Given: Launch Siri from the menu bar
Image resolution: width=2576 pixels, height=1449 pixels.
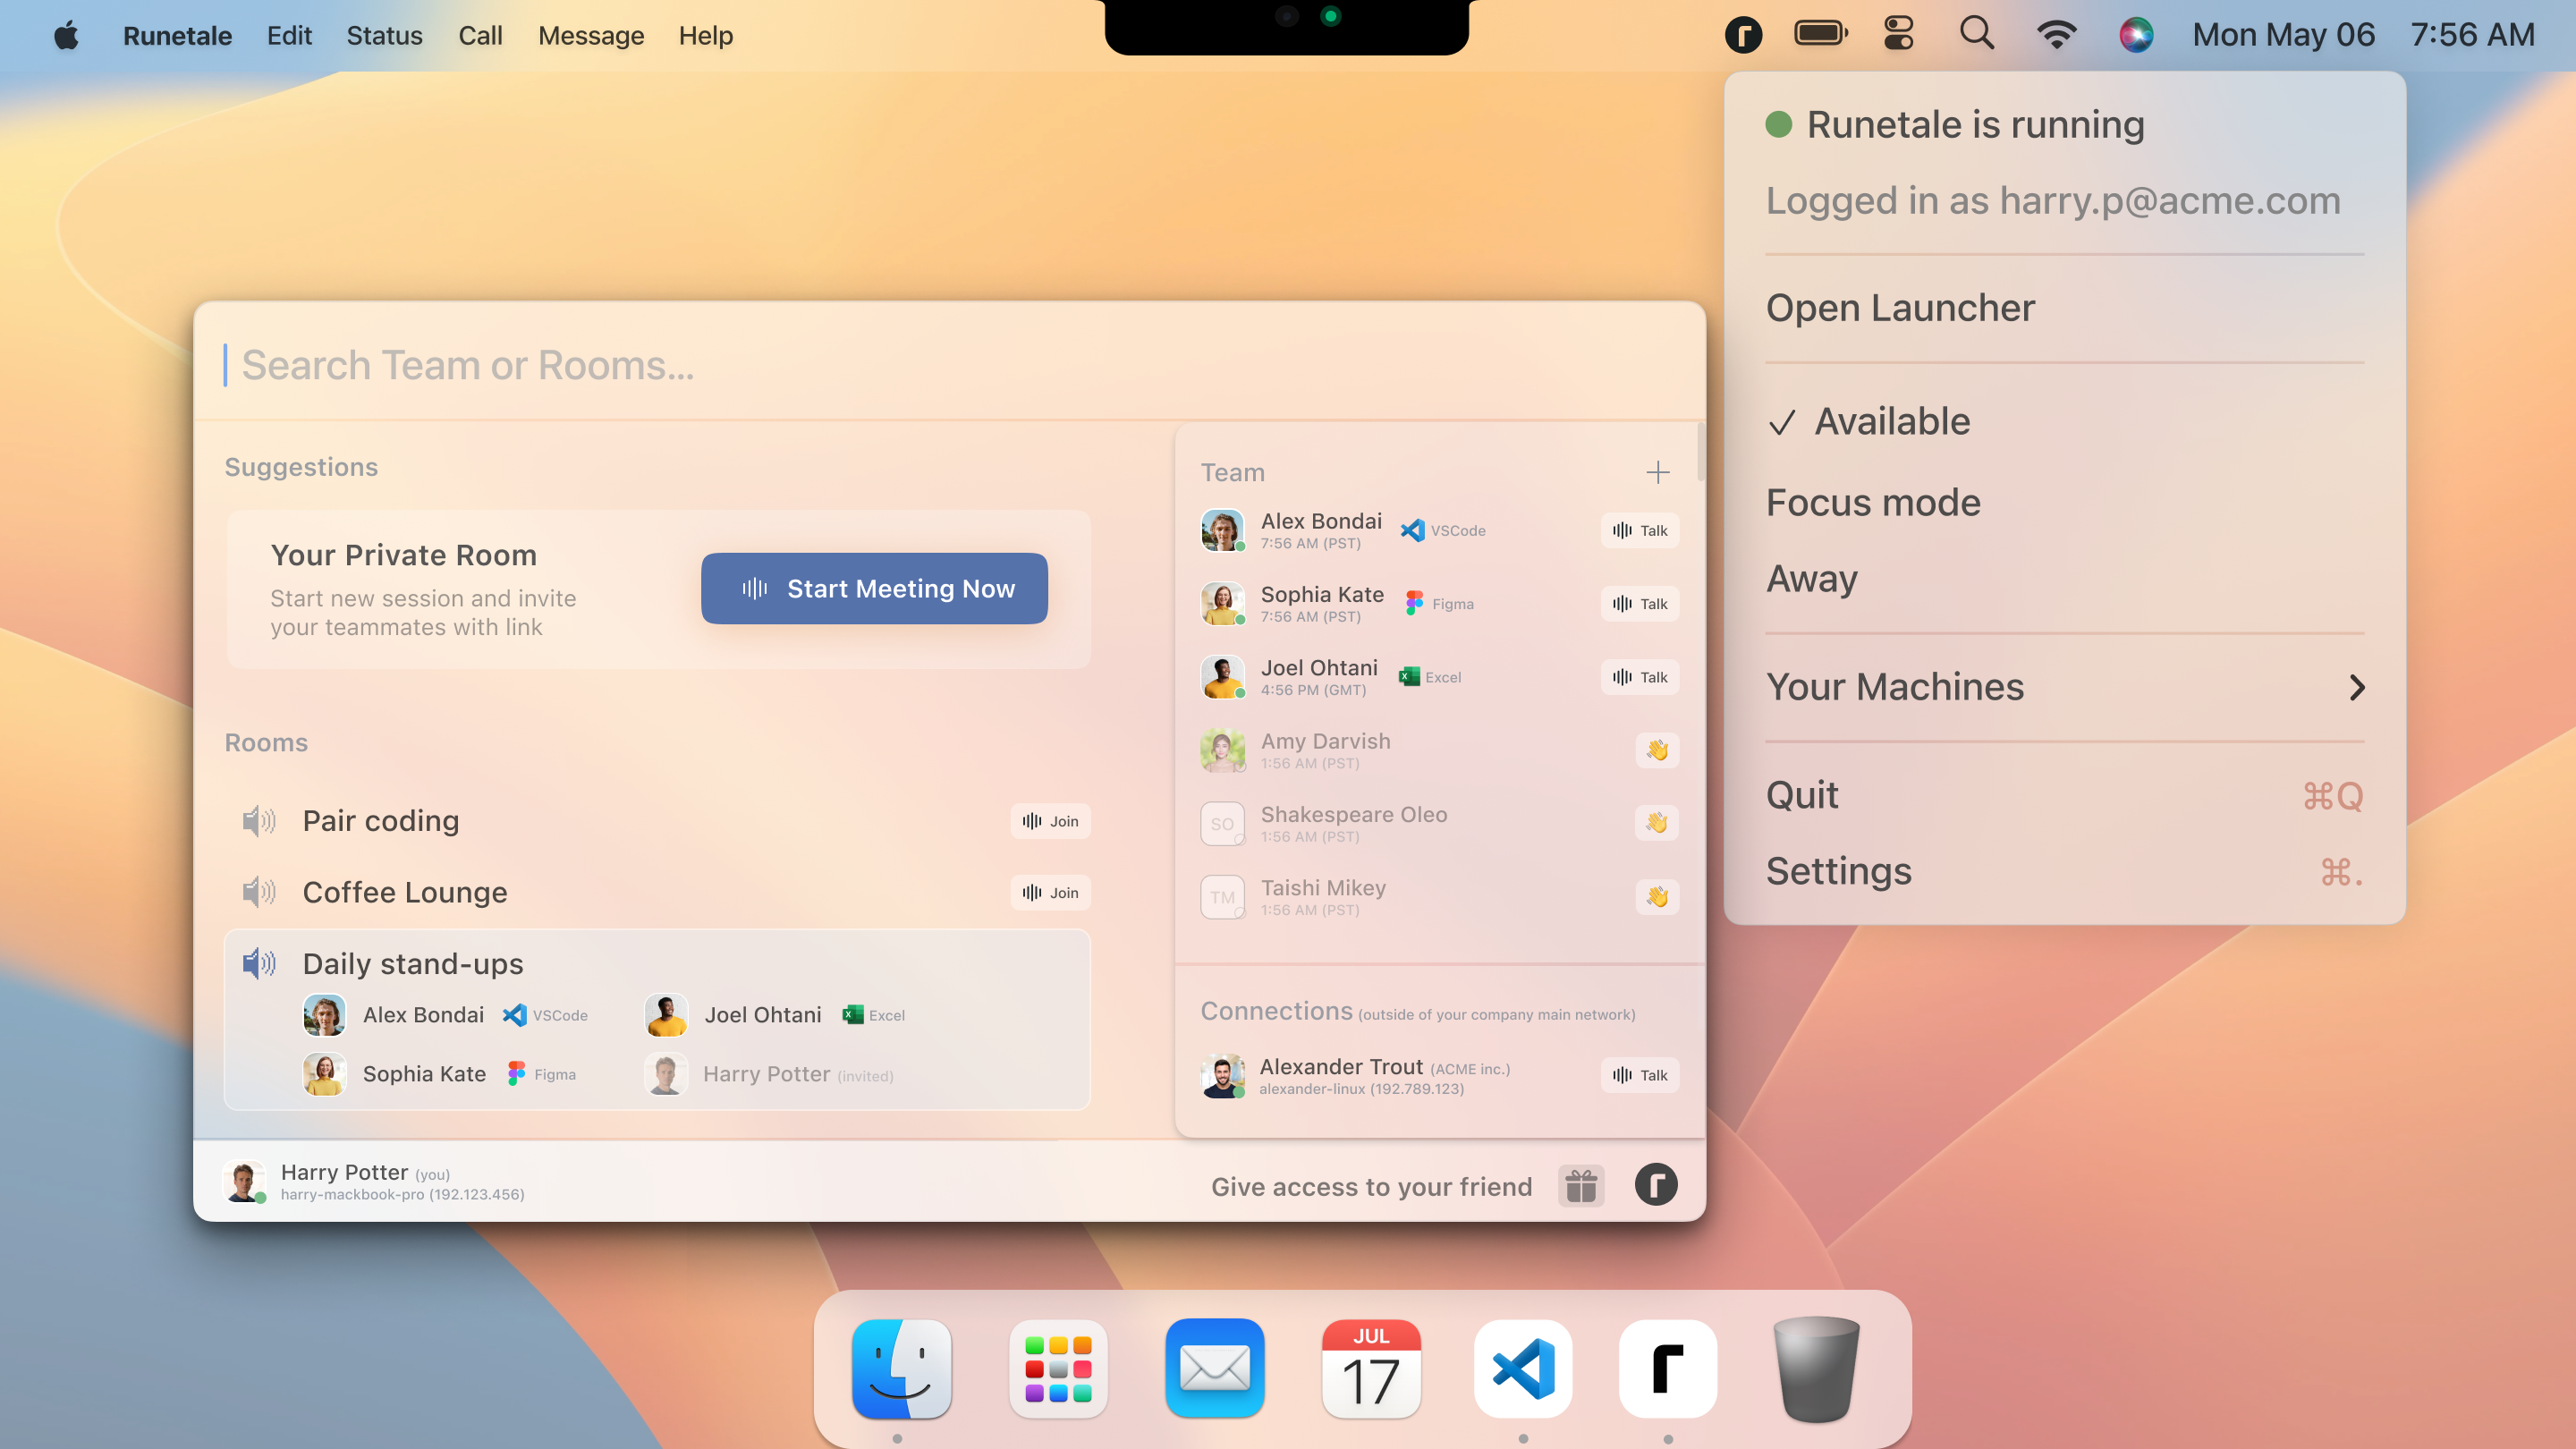Looking at the screenshot, I should tap(2136, 35).
